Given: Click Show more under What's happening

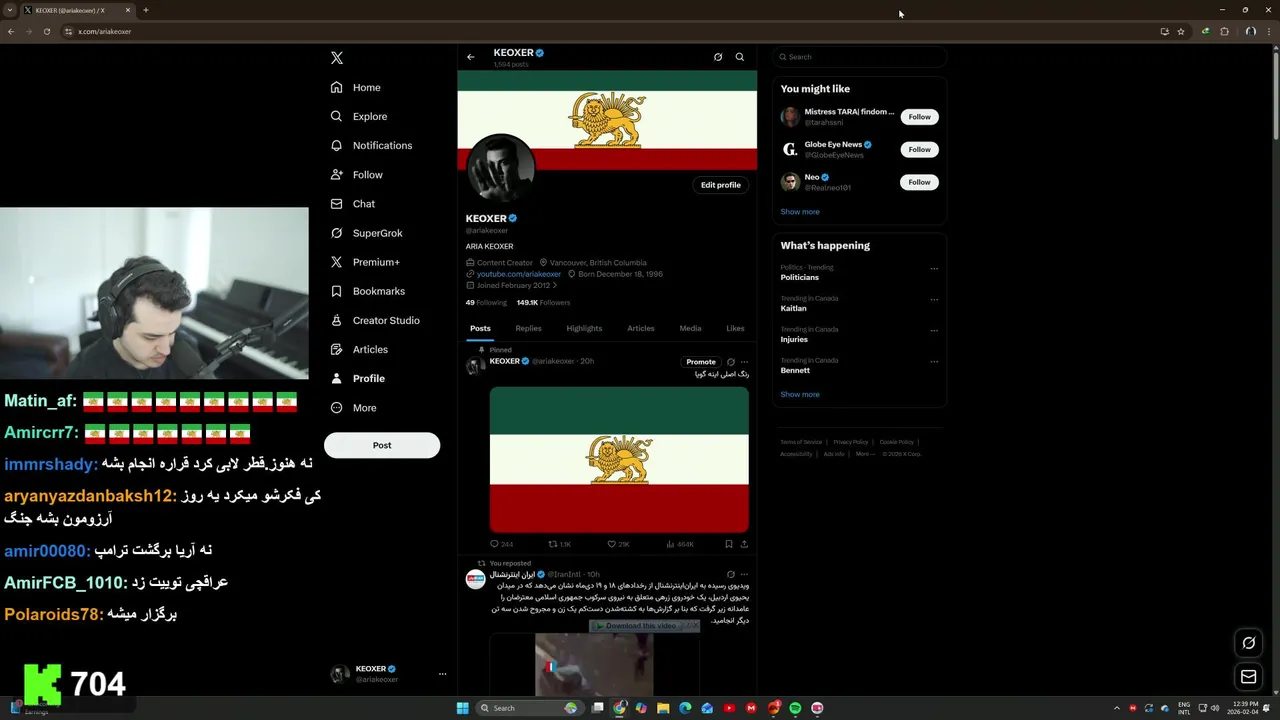Looking at the screenshot, I should coord(800,395).
